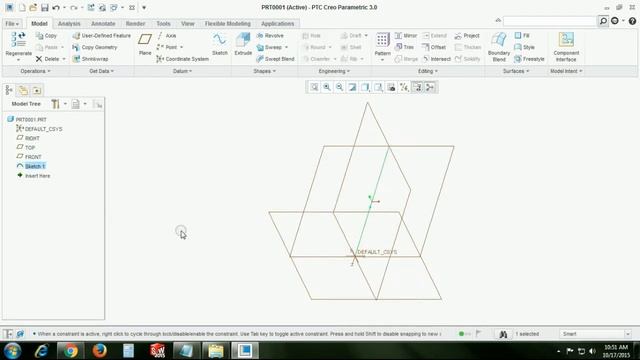The image size is (640, 360).
Task: Click the Project tool
Action: tap(467, 36)
